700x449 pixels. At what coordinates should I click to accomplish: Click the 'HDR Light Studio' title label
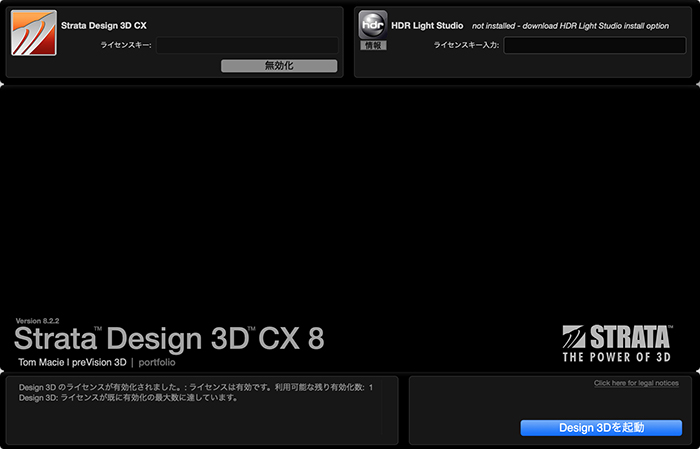tap(427, 25)
